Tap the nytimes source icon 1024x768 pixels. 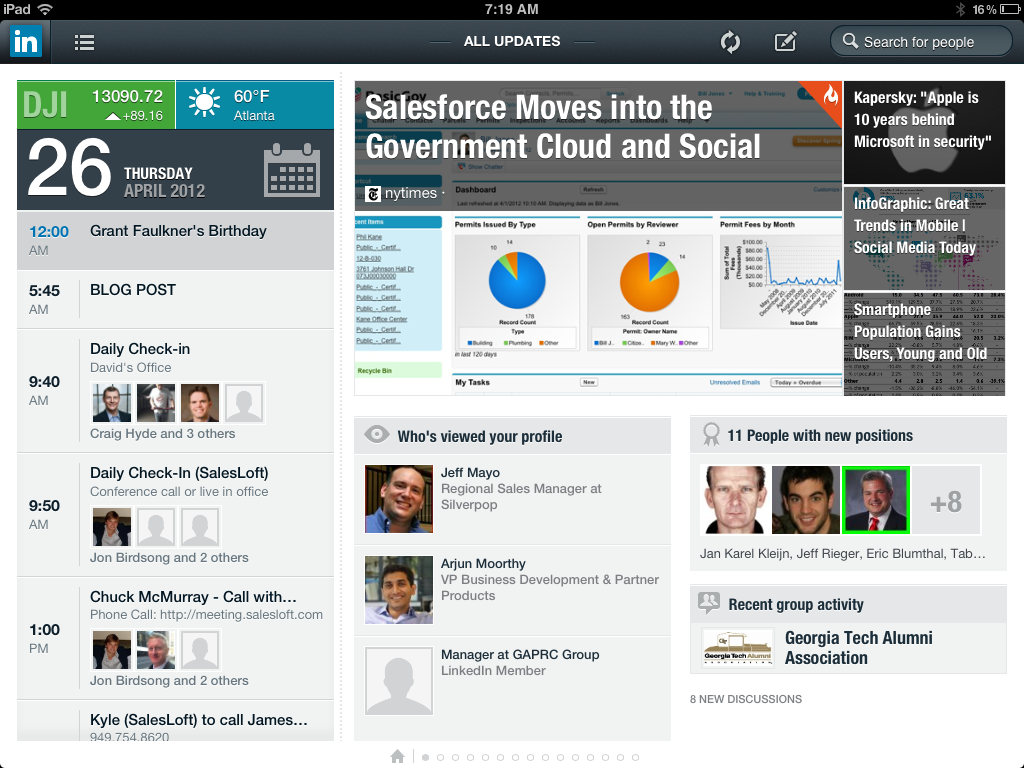tap(373, 193)
